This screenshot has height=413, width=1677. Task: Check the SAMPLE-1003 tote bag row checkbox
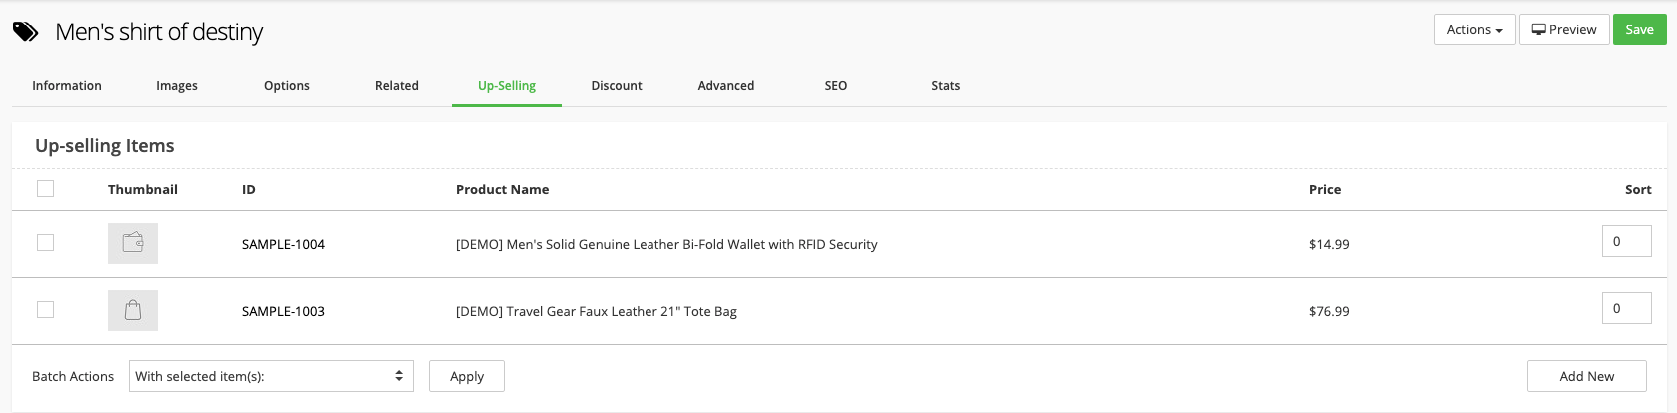coord(45,309)
